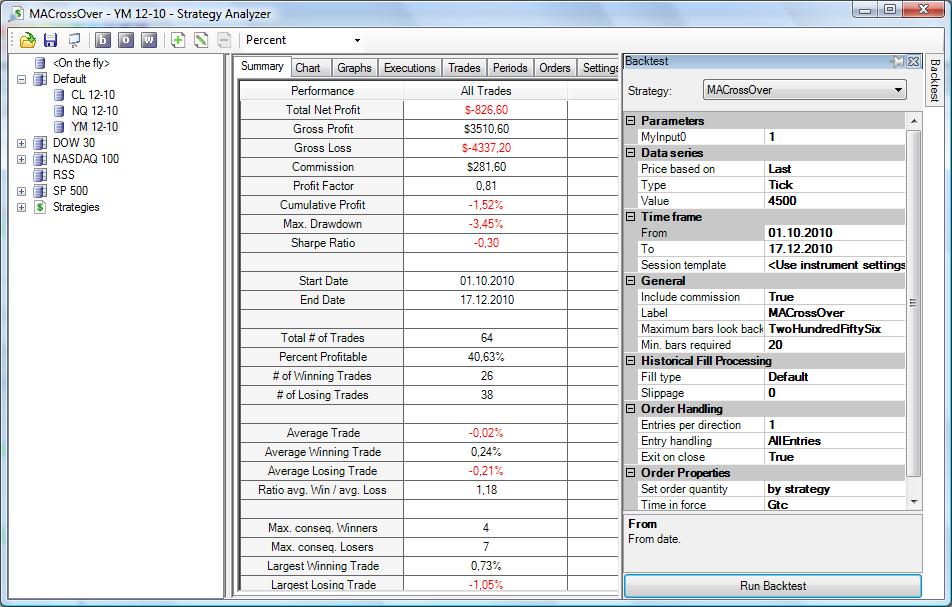952x607 pixels.
Task: Select YM 12-10 in the tree
Action: (x=94, y=126)
